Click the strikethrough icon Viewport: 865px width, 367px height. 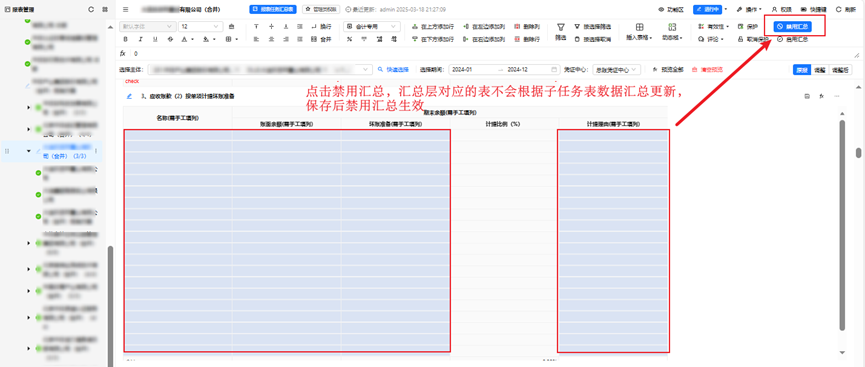pyautogui.click(x=170, y=39)
